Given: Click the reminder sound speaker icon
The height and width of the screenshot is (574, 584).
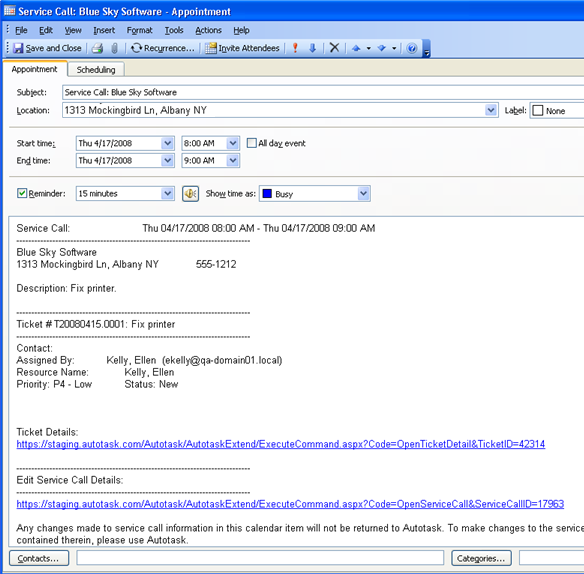Looking at the screenshot, I should click(190, 194).
